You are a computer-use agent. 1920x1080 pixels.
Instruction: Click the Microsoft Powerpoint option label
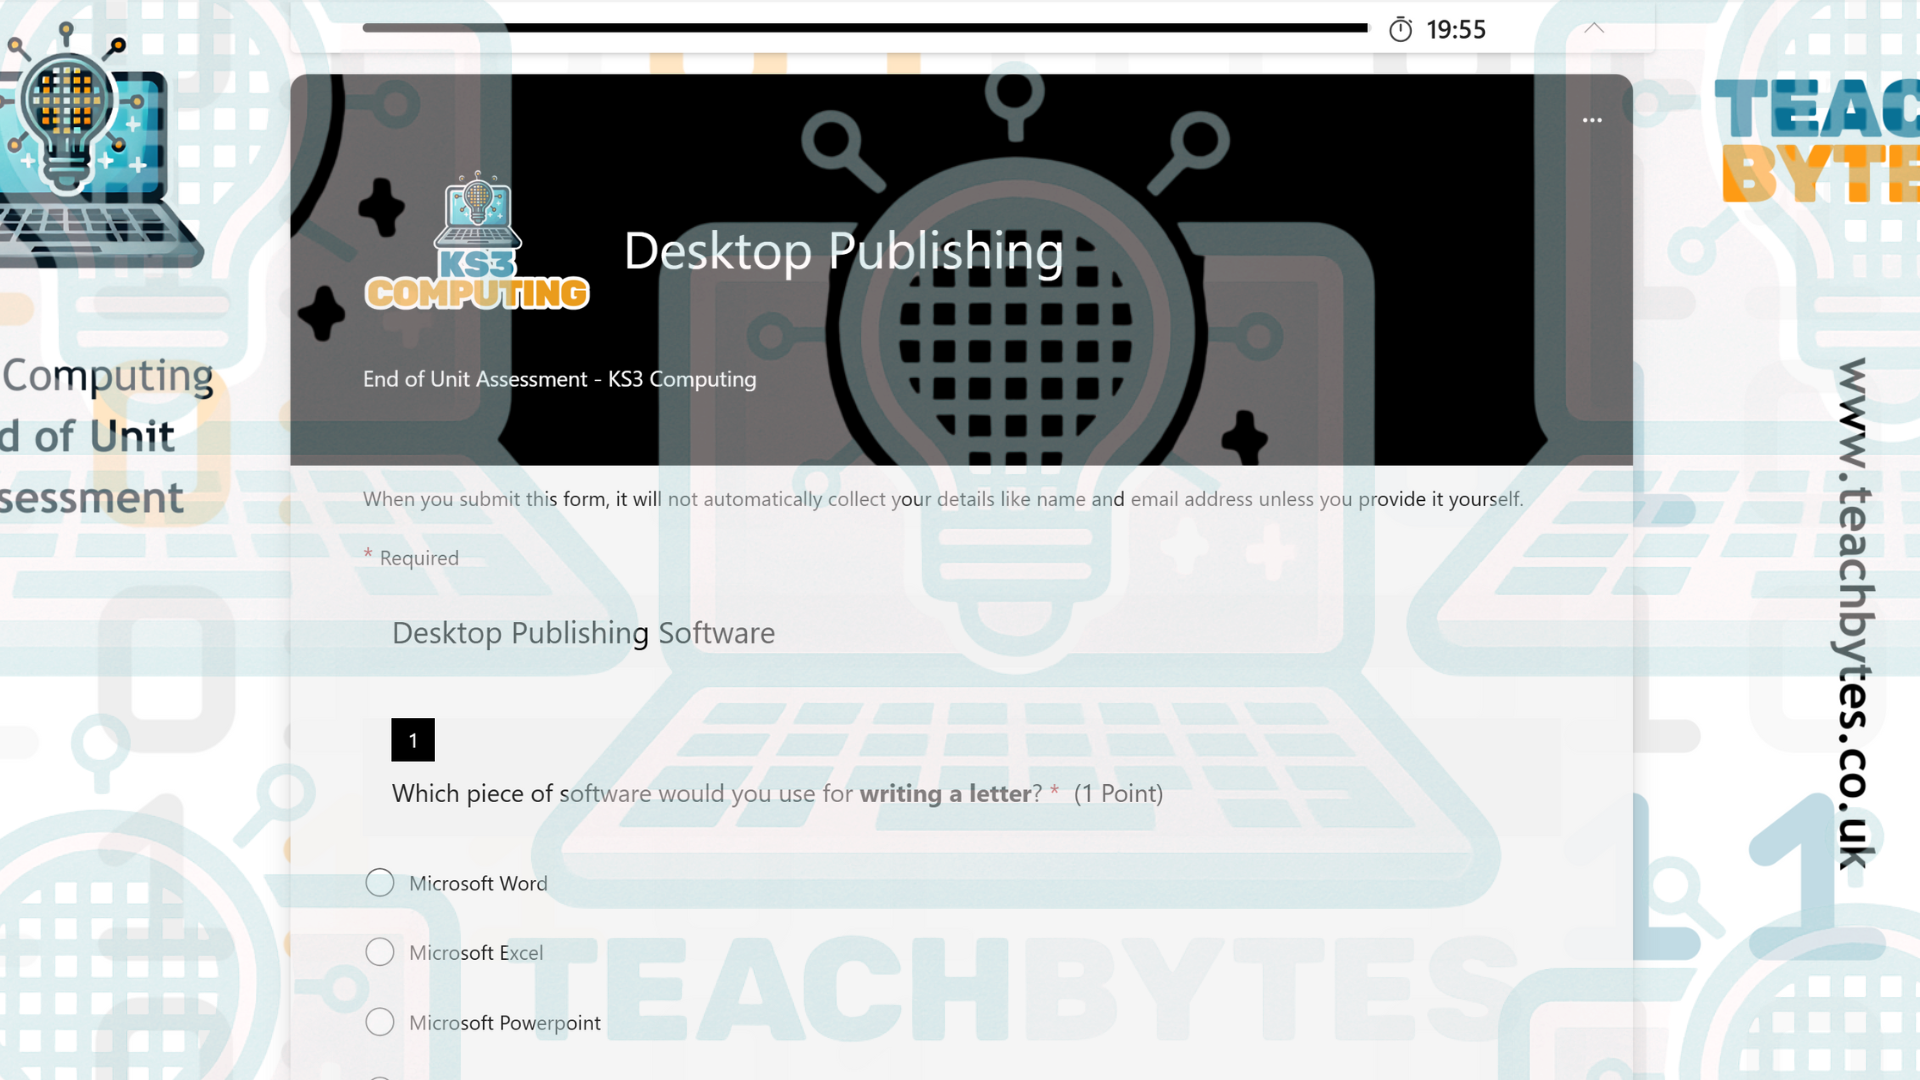click(x=505, y=1022)
